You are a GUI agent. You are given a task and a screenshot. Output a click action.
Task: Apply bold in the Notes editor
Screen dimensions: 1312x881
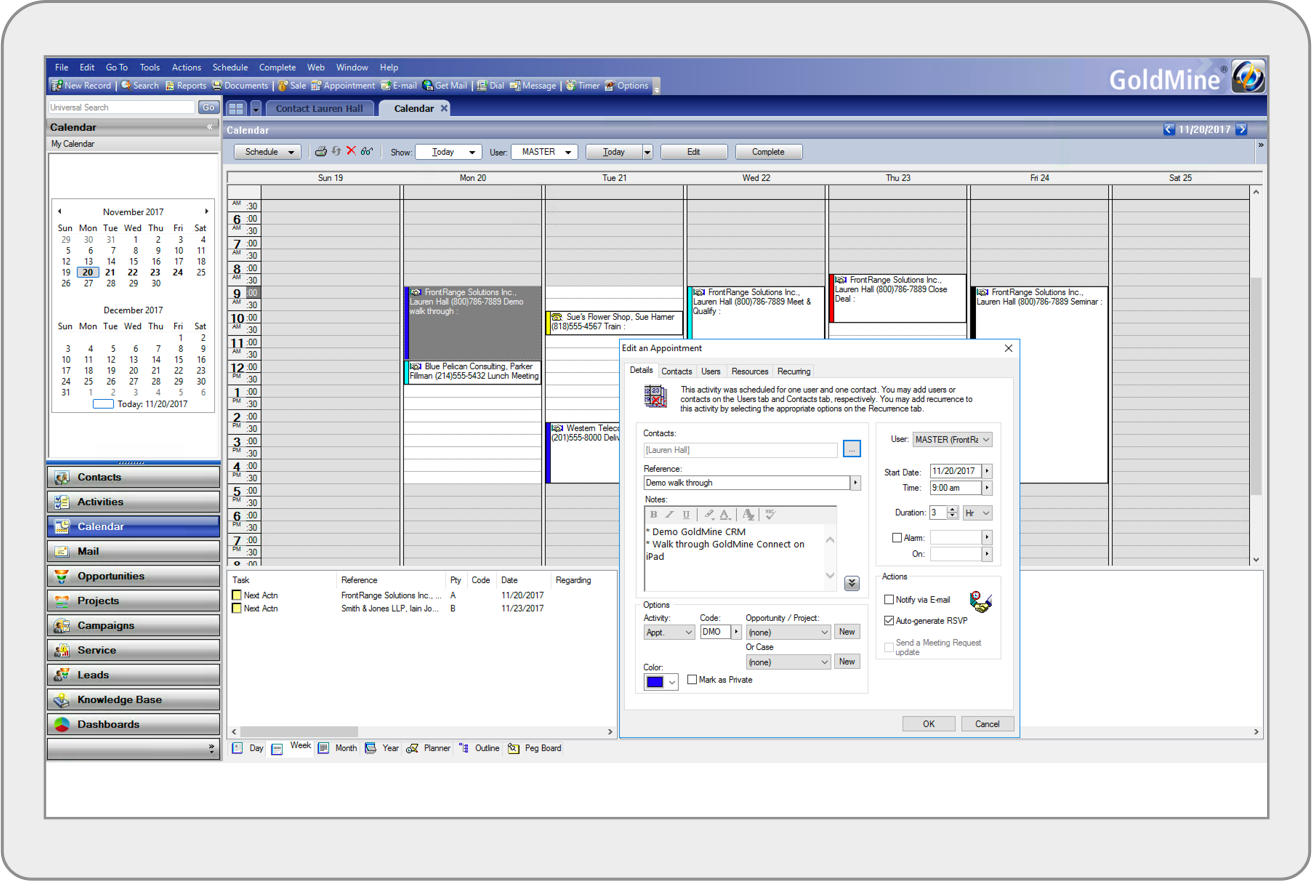654,515
